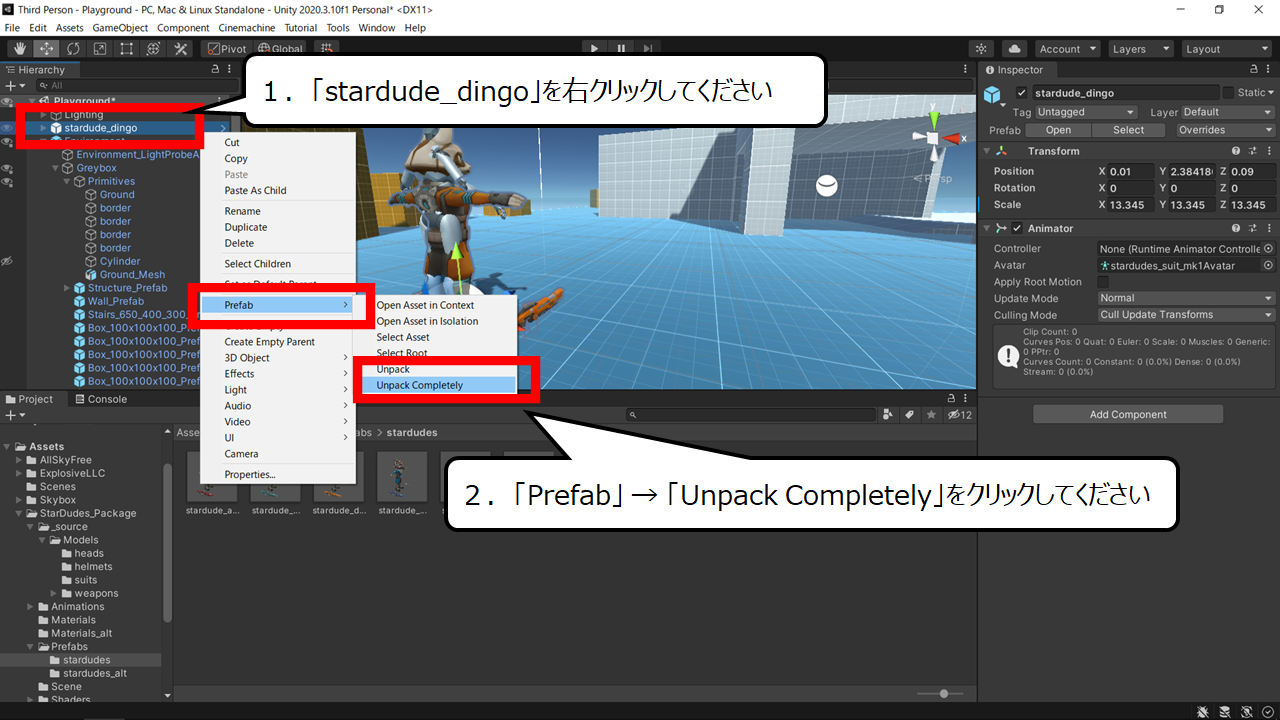This screenshot has width=1280, height=720.
Task: Collapse the Animator component foldout
Action: [988, 228]
